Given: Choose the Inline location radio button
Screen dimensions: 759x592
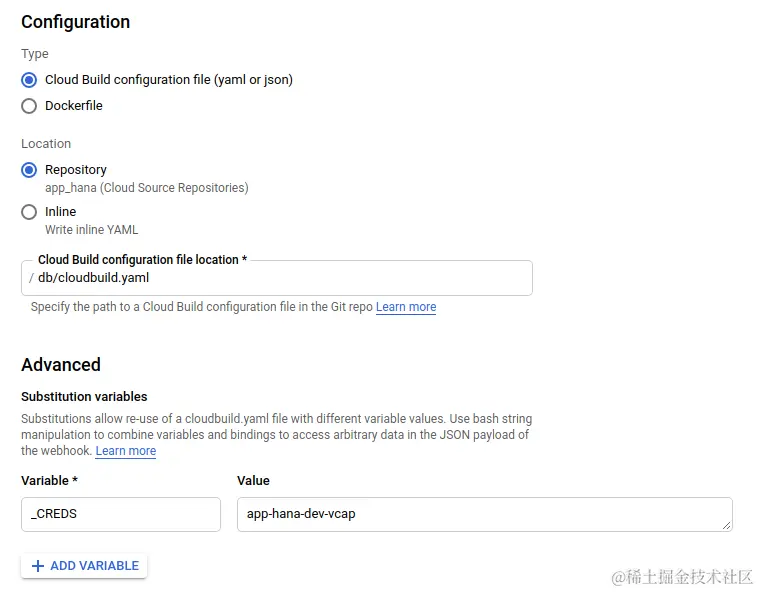Looking at the screenshot, I should tap(29, 212).
